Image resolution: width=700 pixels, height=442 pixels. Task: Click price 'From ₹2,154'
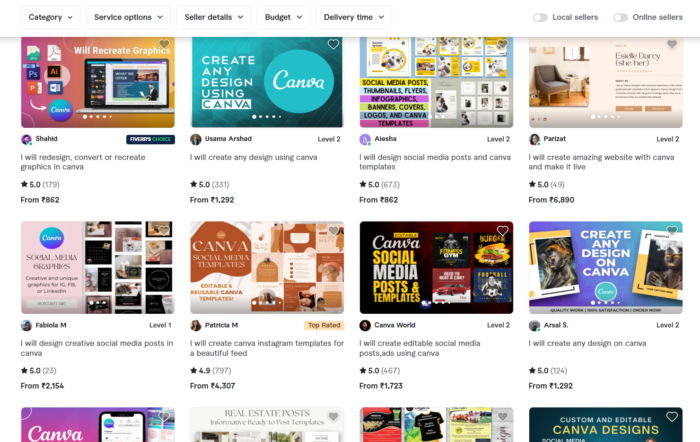42,386
